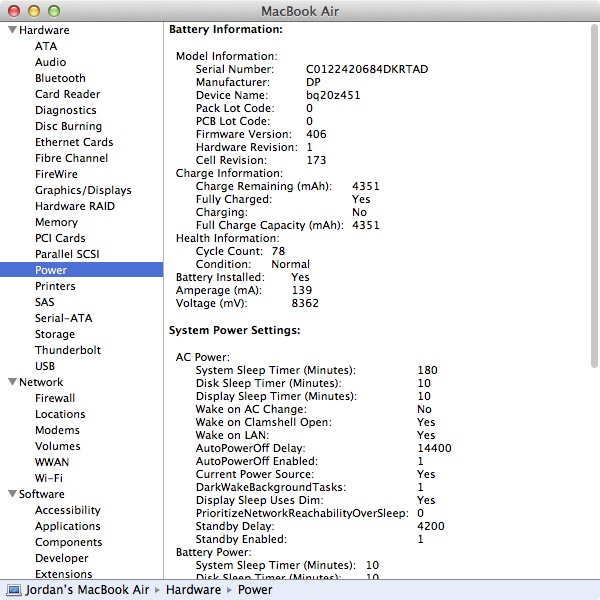Click Standby Delay value 4200
The image size is (600, 600).
pos(431,526)
